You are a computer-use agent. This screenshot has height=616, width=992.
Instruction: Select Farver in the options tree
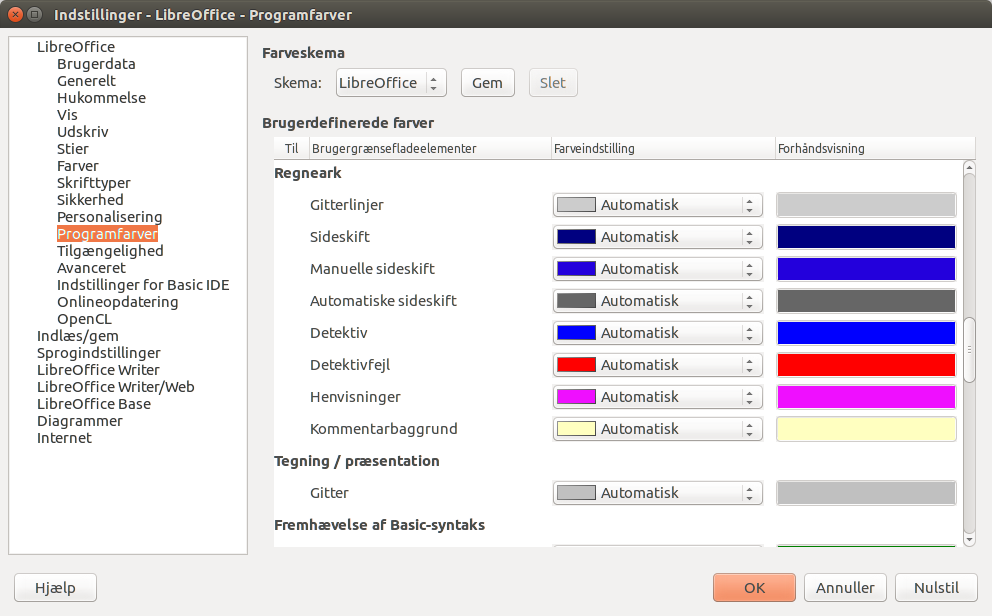[78, 166]
